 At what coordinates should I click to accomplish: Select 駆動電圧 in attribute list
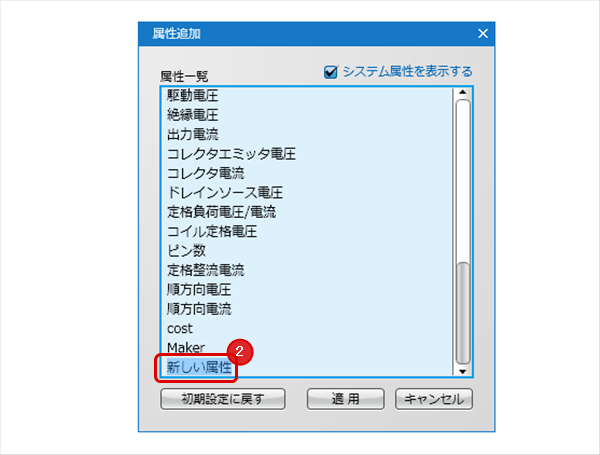pos(192,96)
